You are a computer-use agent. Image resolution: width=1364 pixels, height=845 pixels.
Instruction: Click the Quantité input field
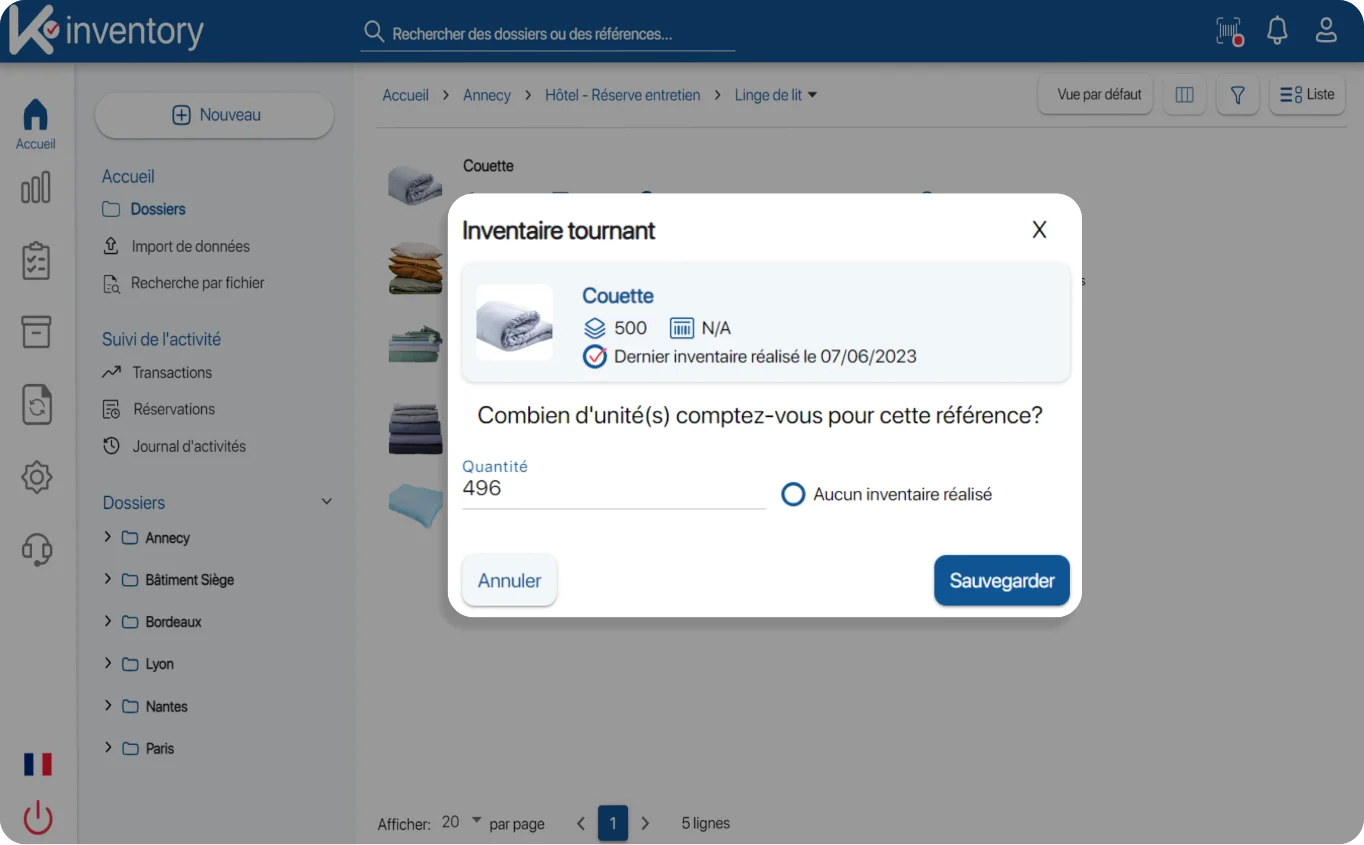click(613, 489)
